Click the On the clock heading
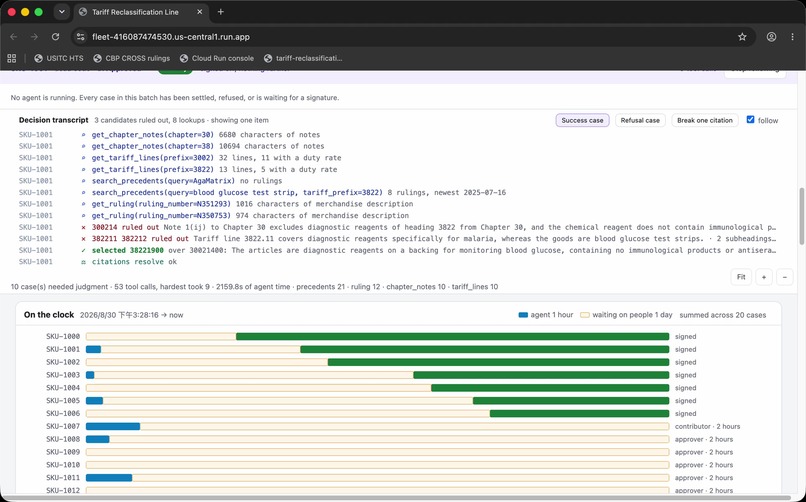This screenshot has width=806, height=502. click(49, 314)
